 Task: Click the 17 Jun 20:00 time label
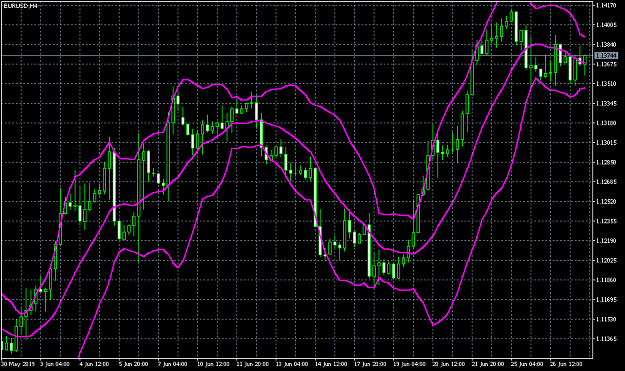pos(370,364)
